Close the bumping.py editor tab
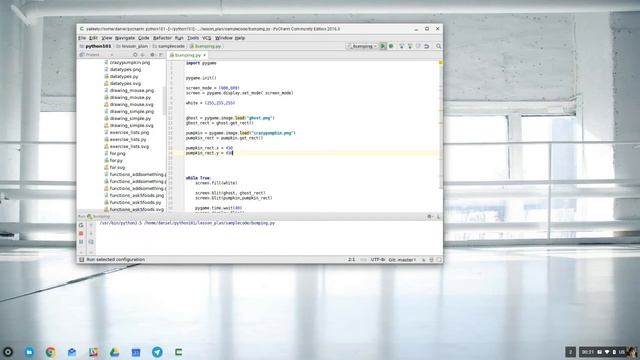Viewport: 640px width, 360px height. click(204, 55)
